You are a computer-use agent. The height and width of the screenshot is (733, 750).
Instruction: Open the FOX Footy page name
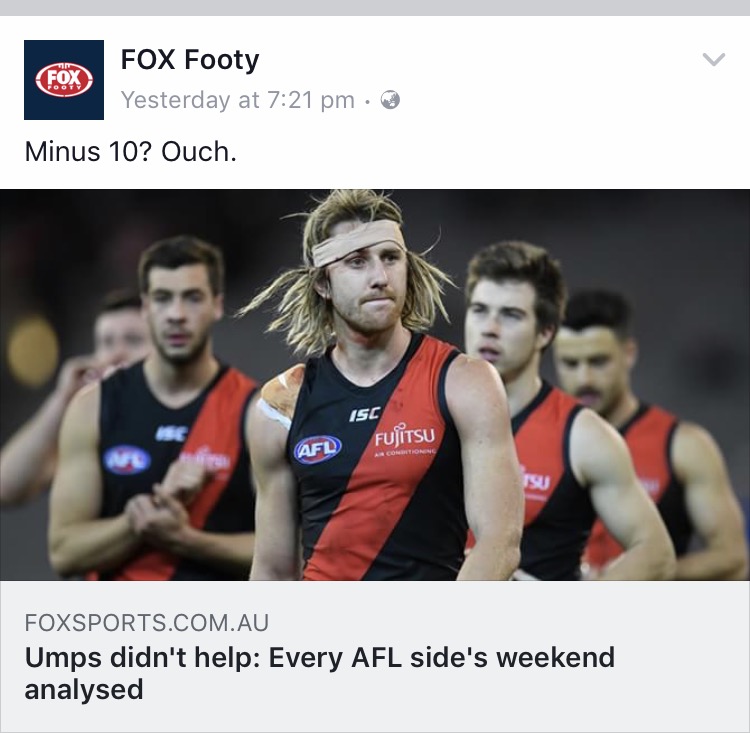point(190,60)
